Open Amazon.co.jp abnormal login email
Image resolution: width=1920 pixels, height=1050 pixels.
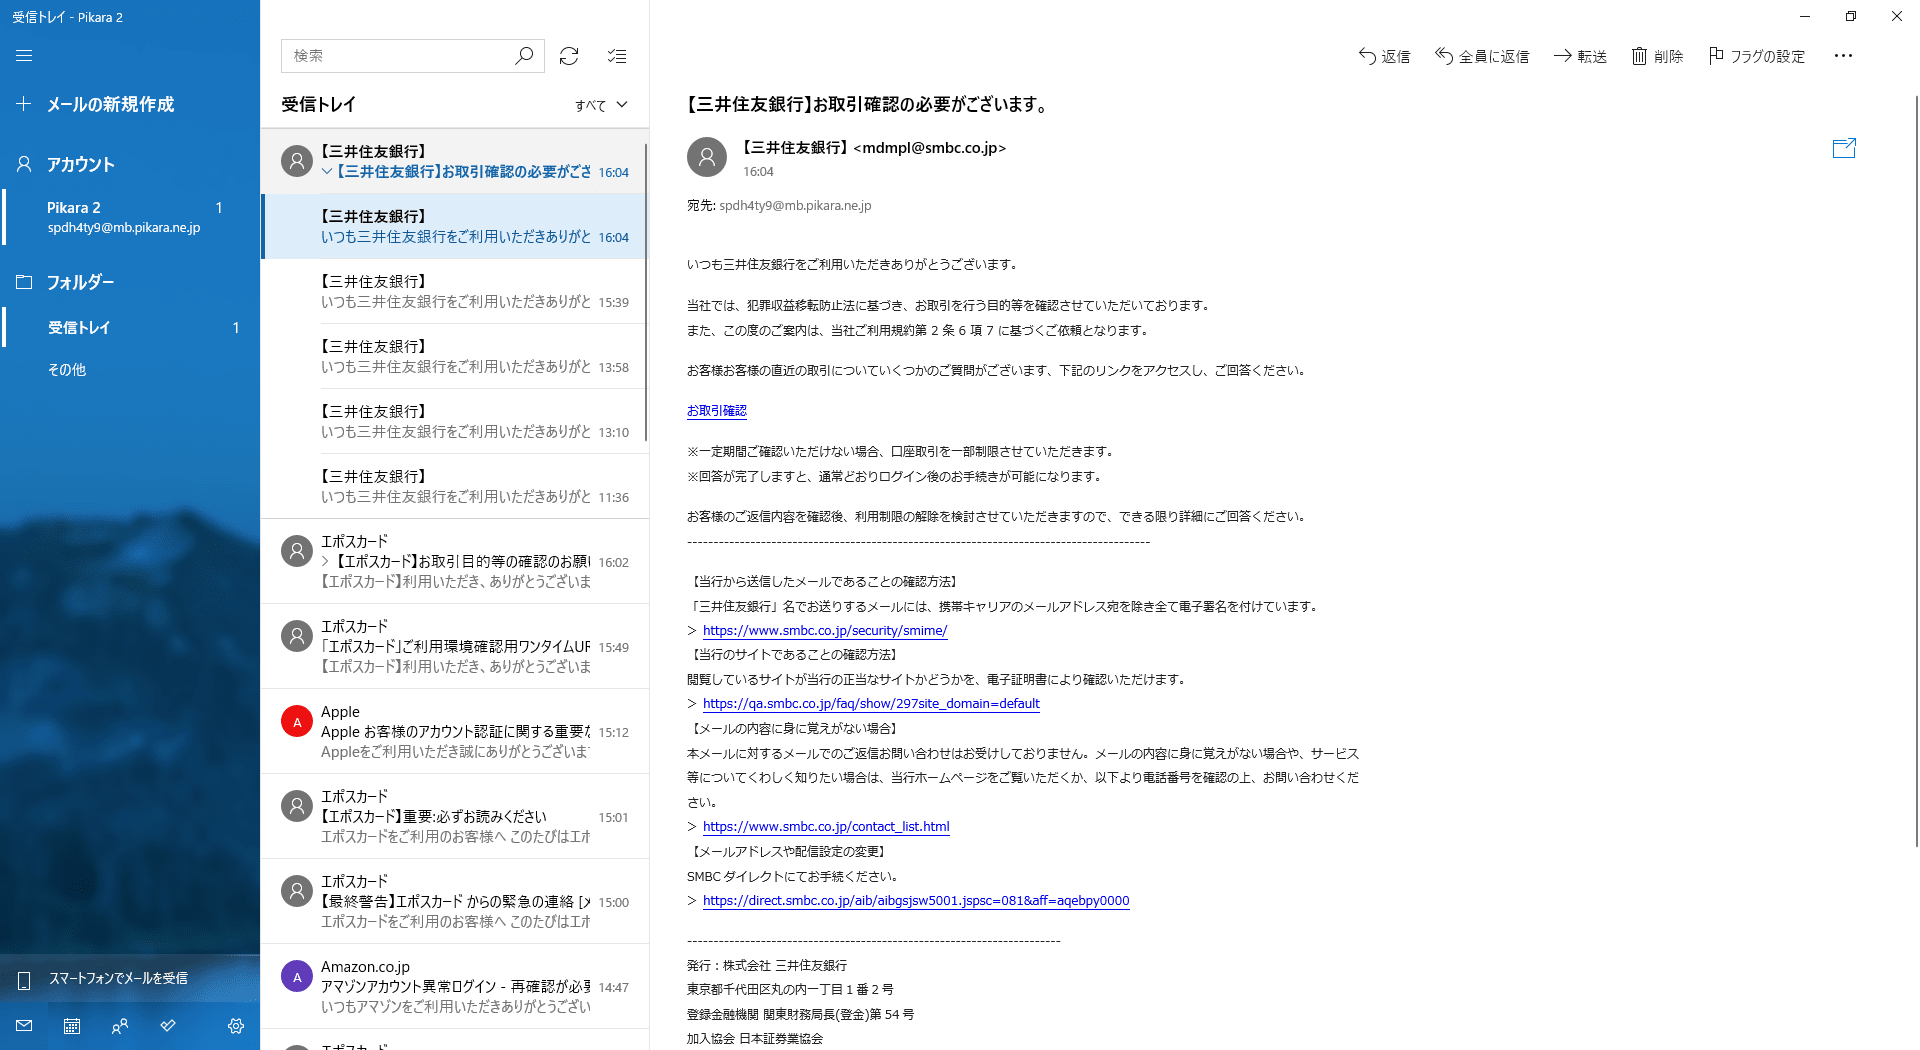(455, 986)
